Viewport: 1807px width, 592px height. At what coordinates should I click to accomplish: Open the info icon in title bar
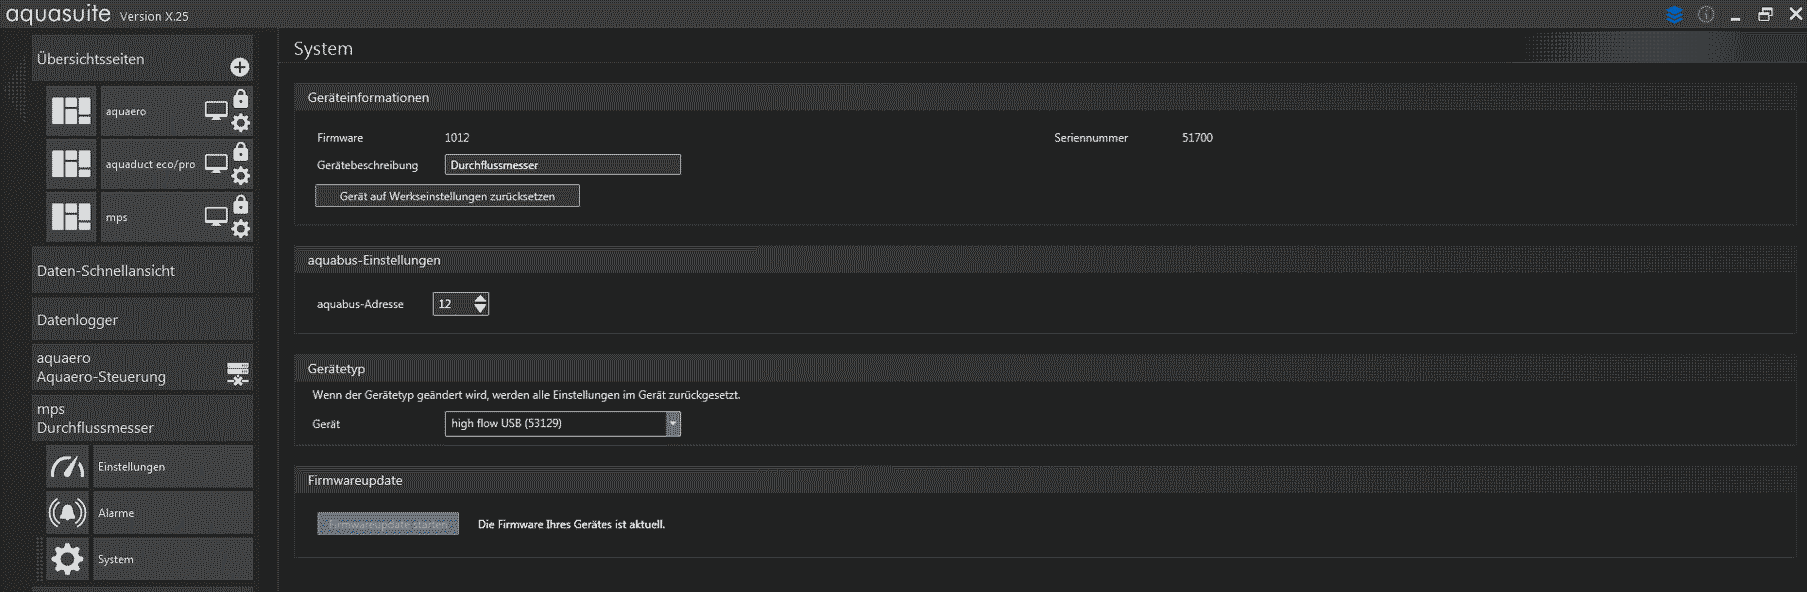pos(1706,15)
